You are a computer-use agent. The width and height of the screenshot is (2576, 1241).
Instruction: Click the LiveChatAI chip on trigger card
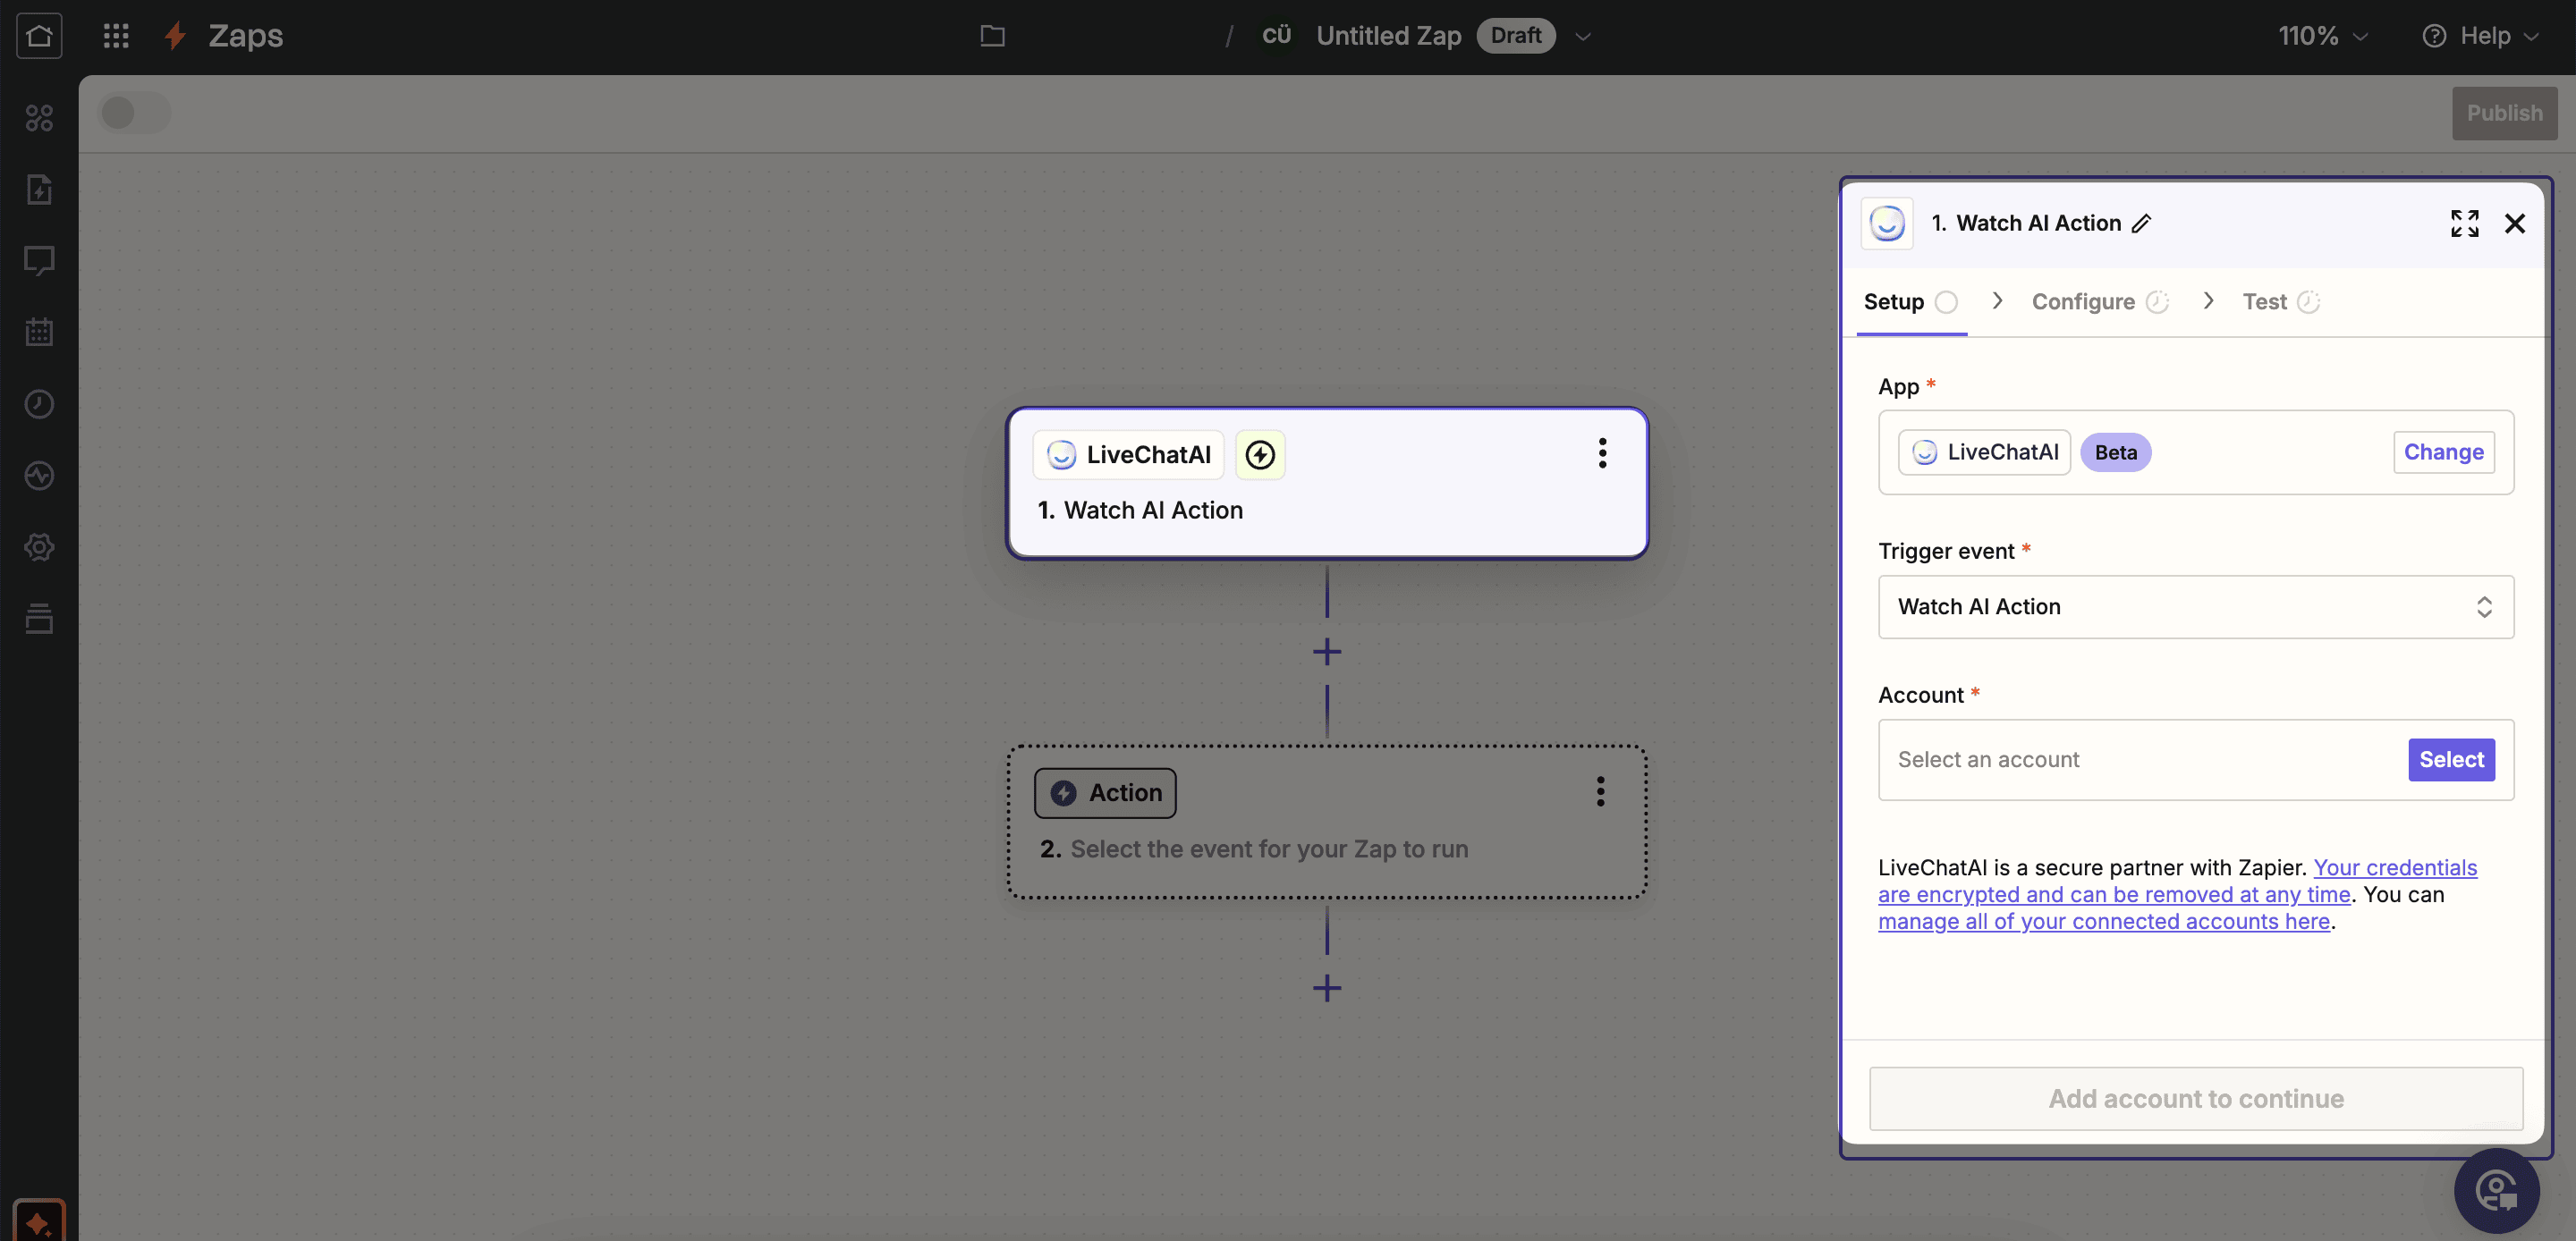point(1128,455)
